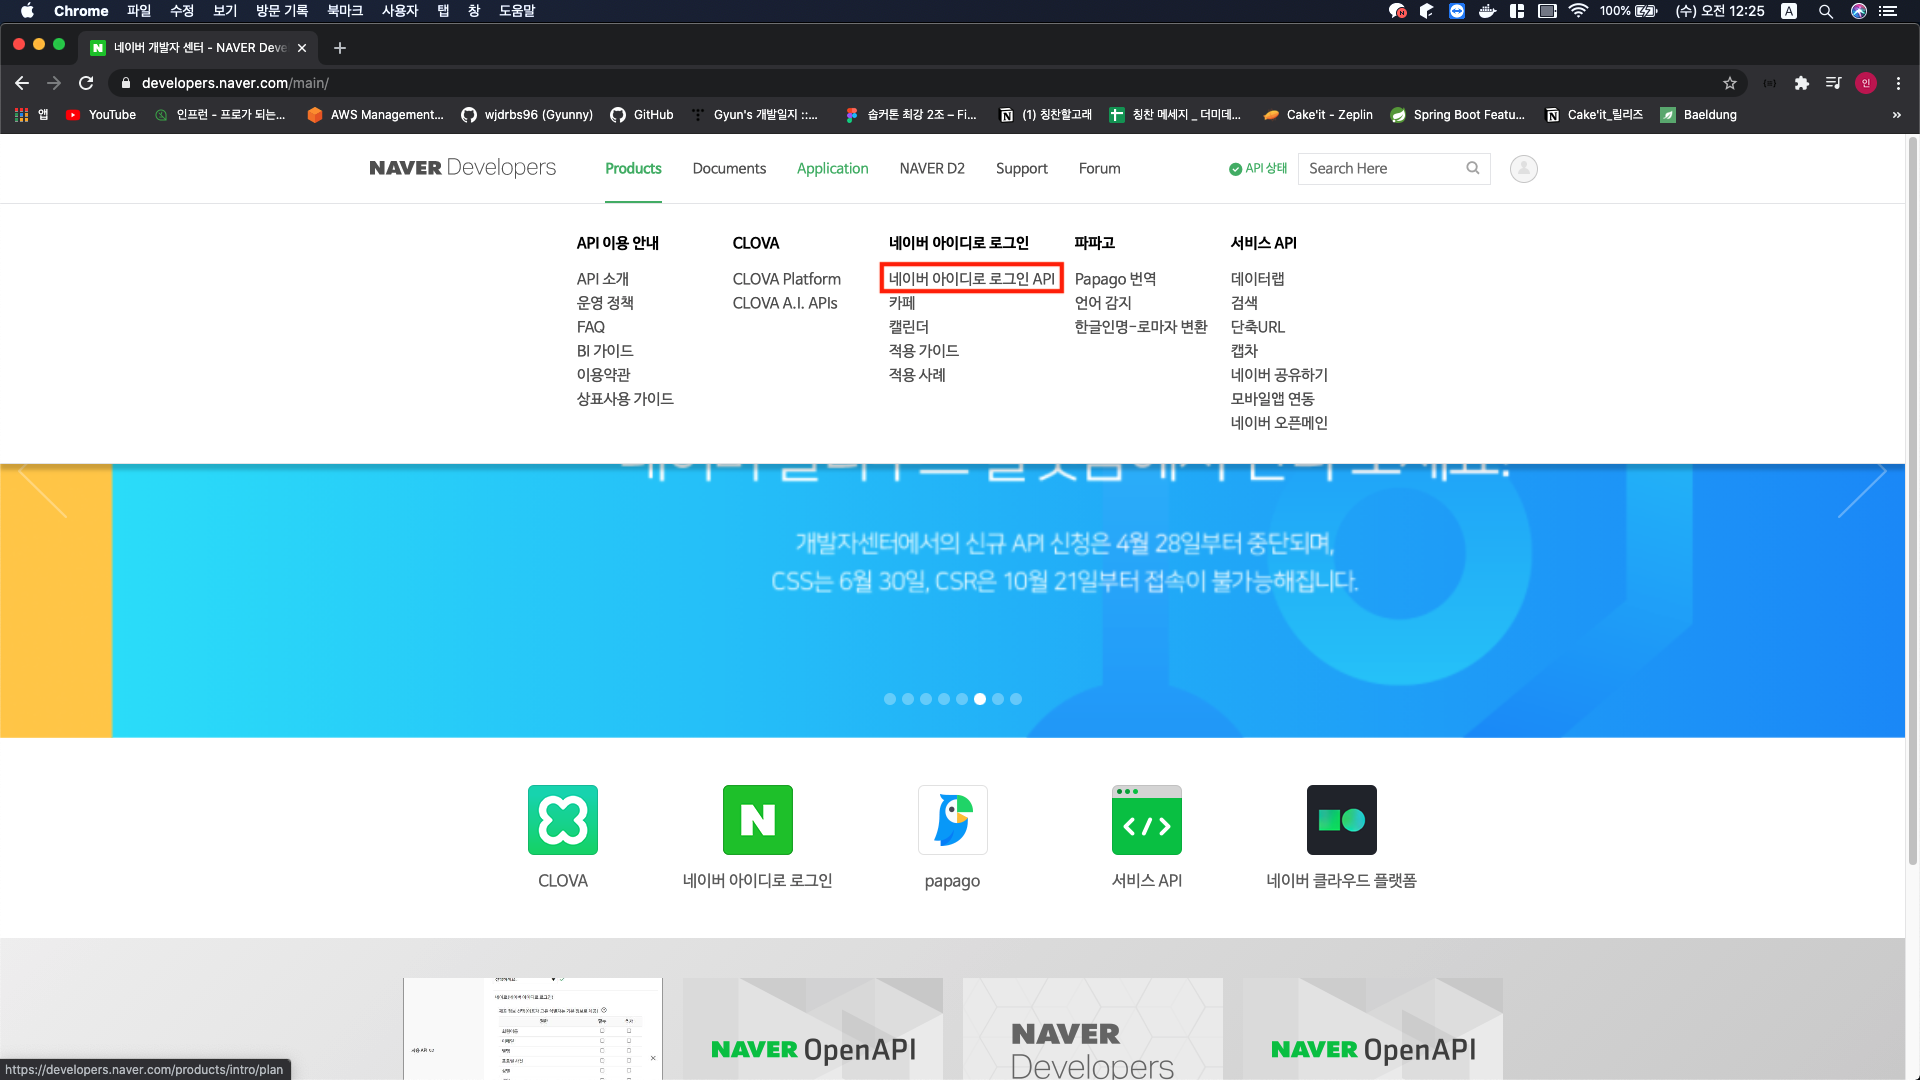Open the 언어 감지 link
This screenshot has width=1920, height=1080.
click(x=1103, y=303)
